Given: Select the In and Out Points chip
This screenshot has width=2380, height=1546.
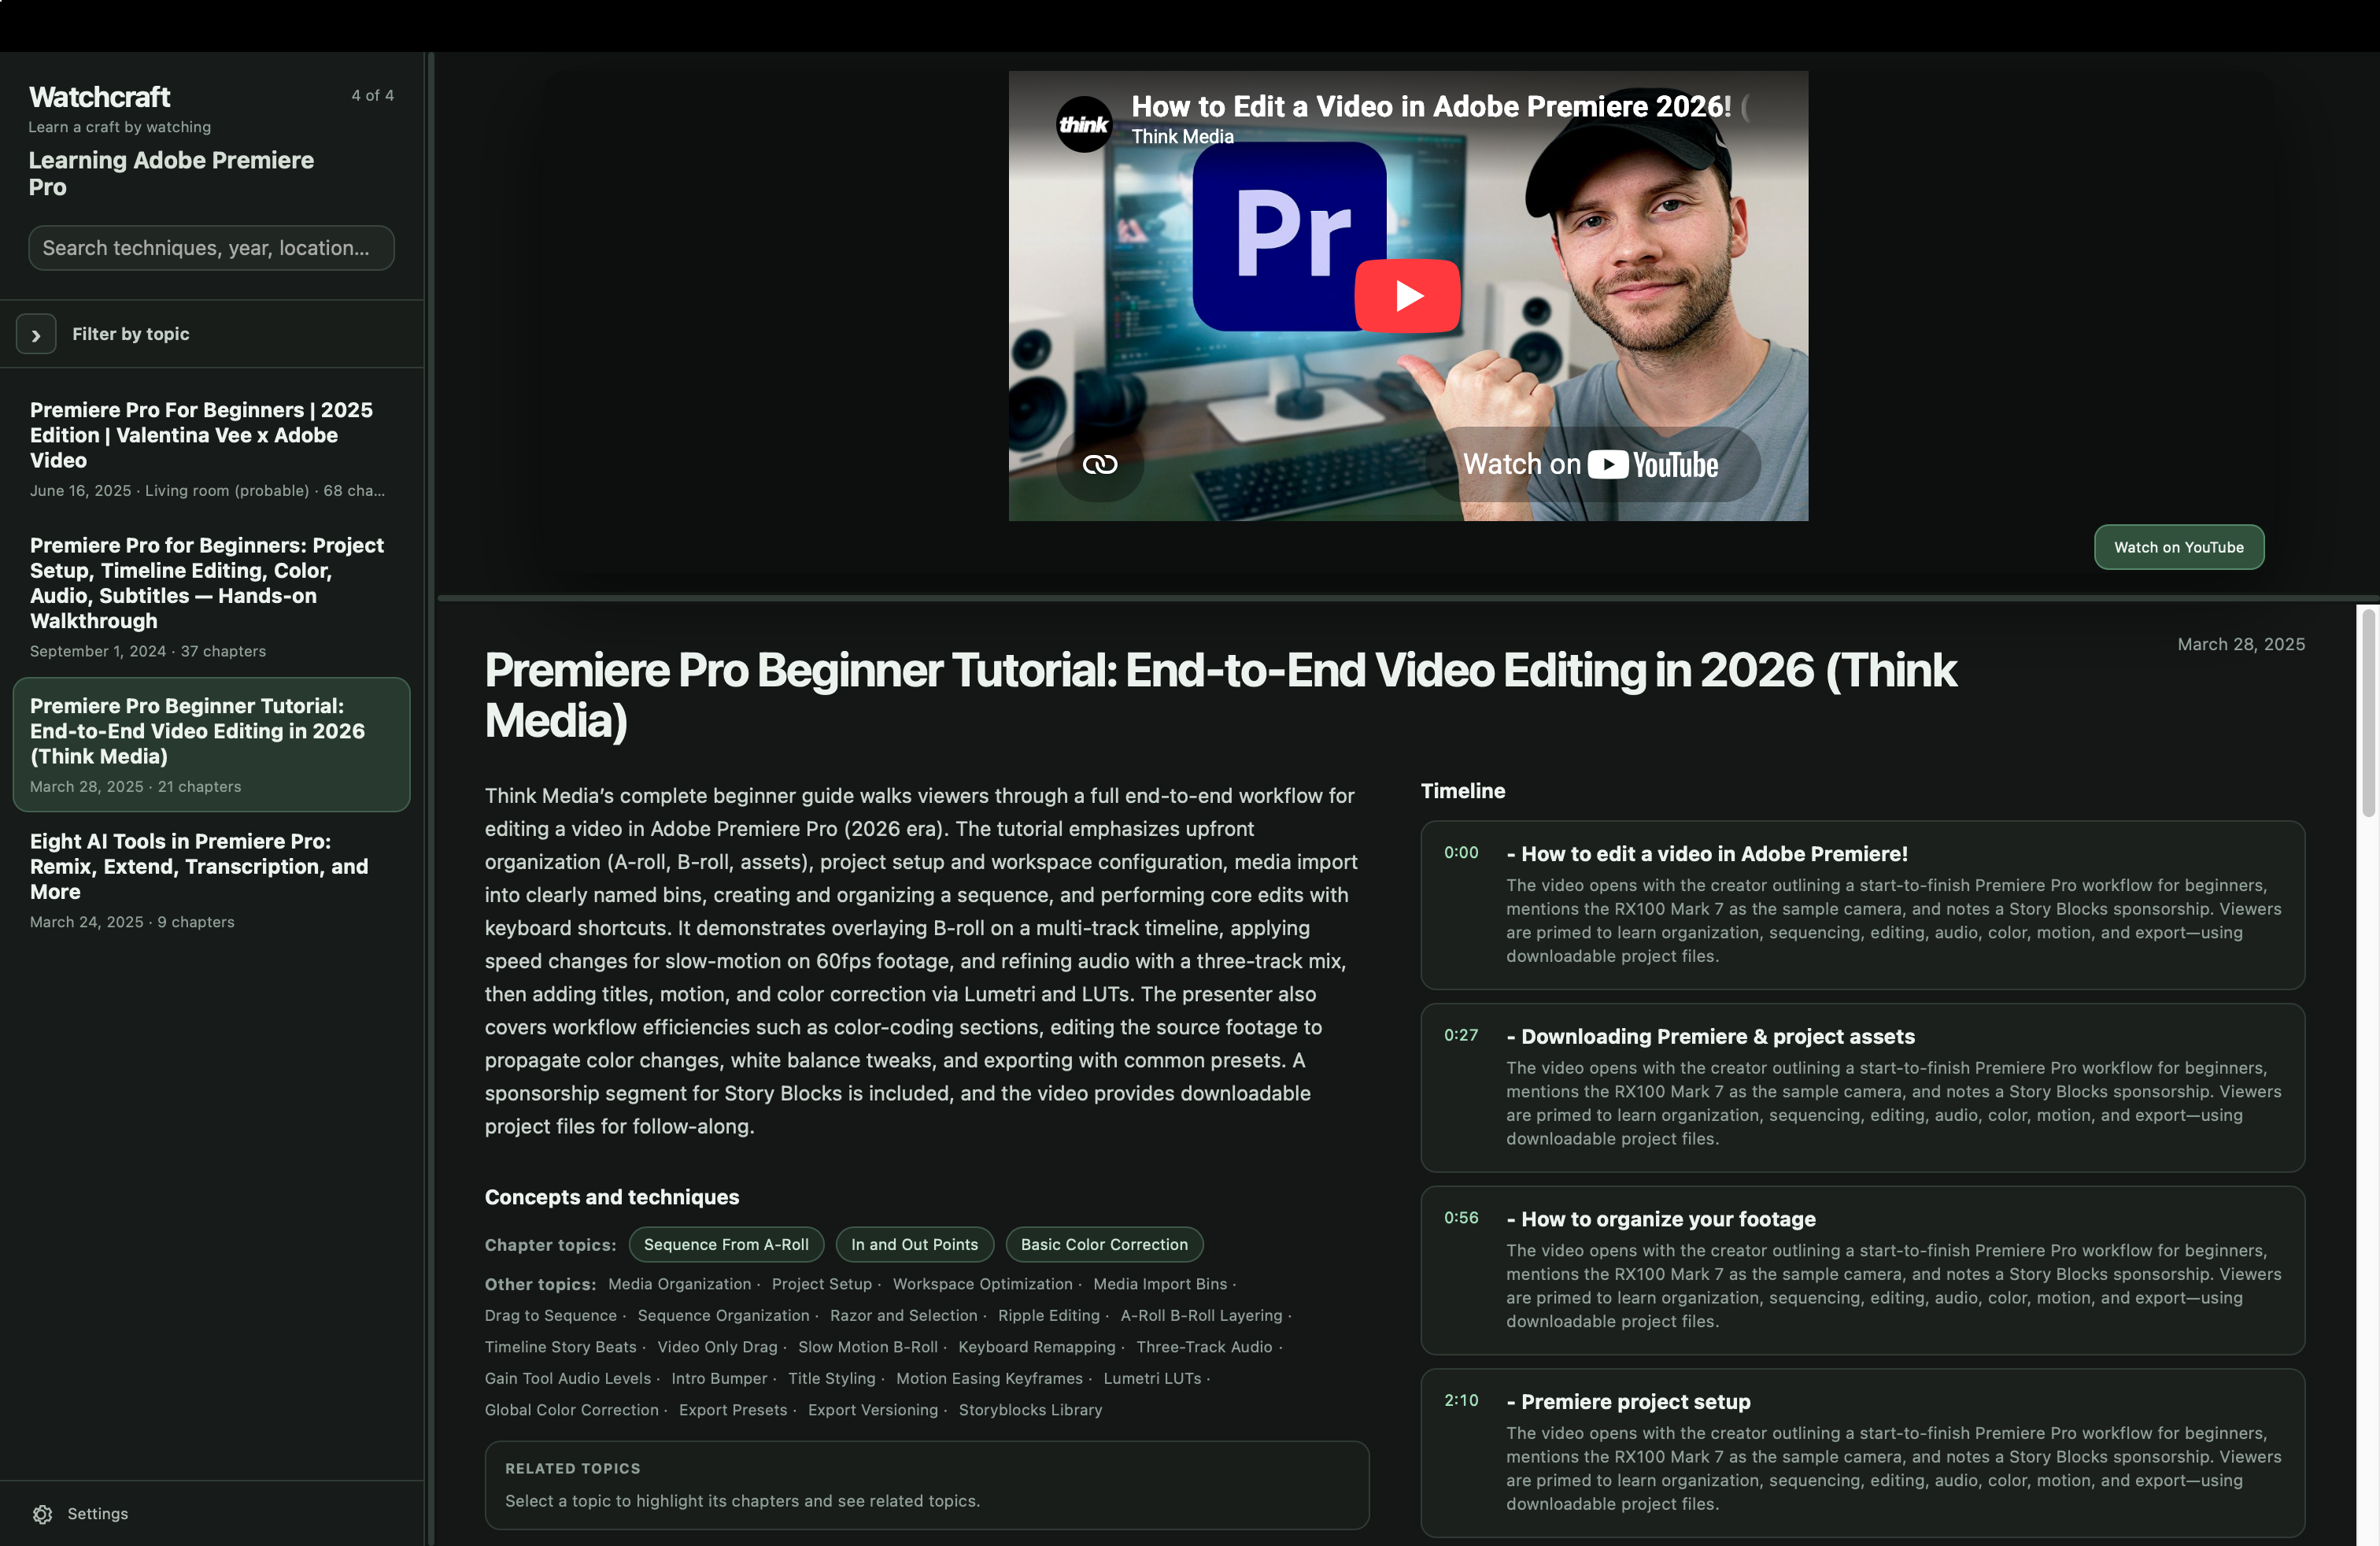Looking at the screenshot, I should (914, 1244).
